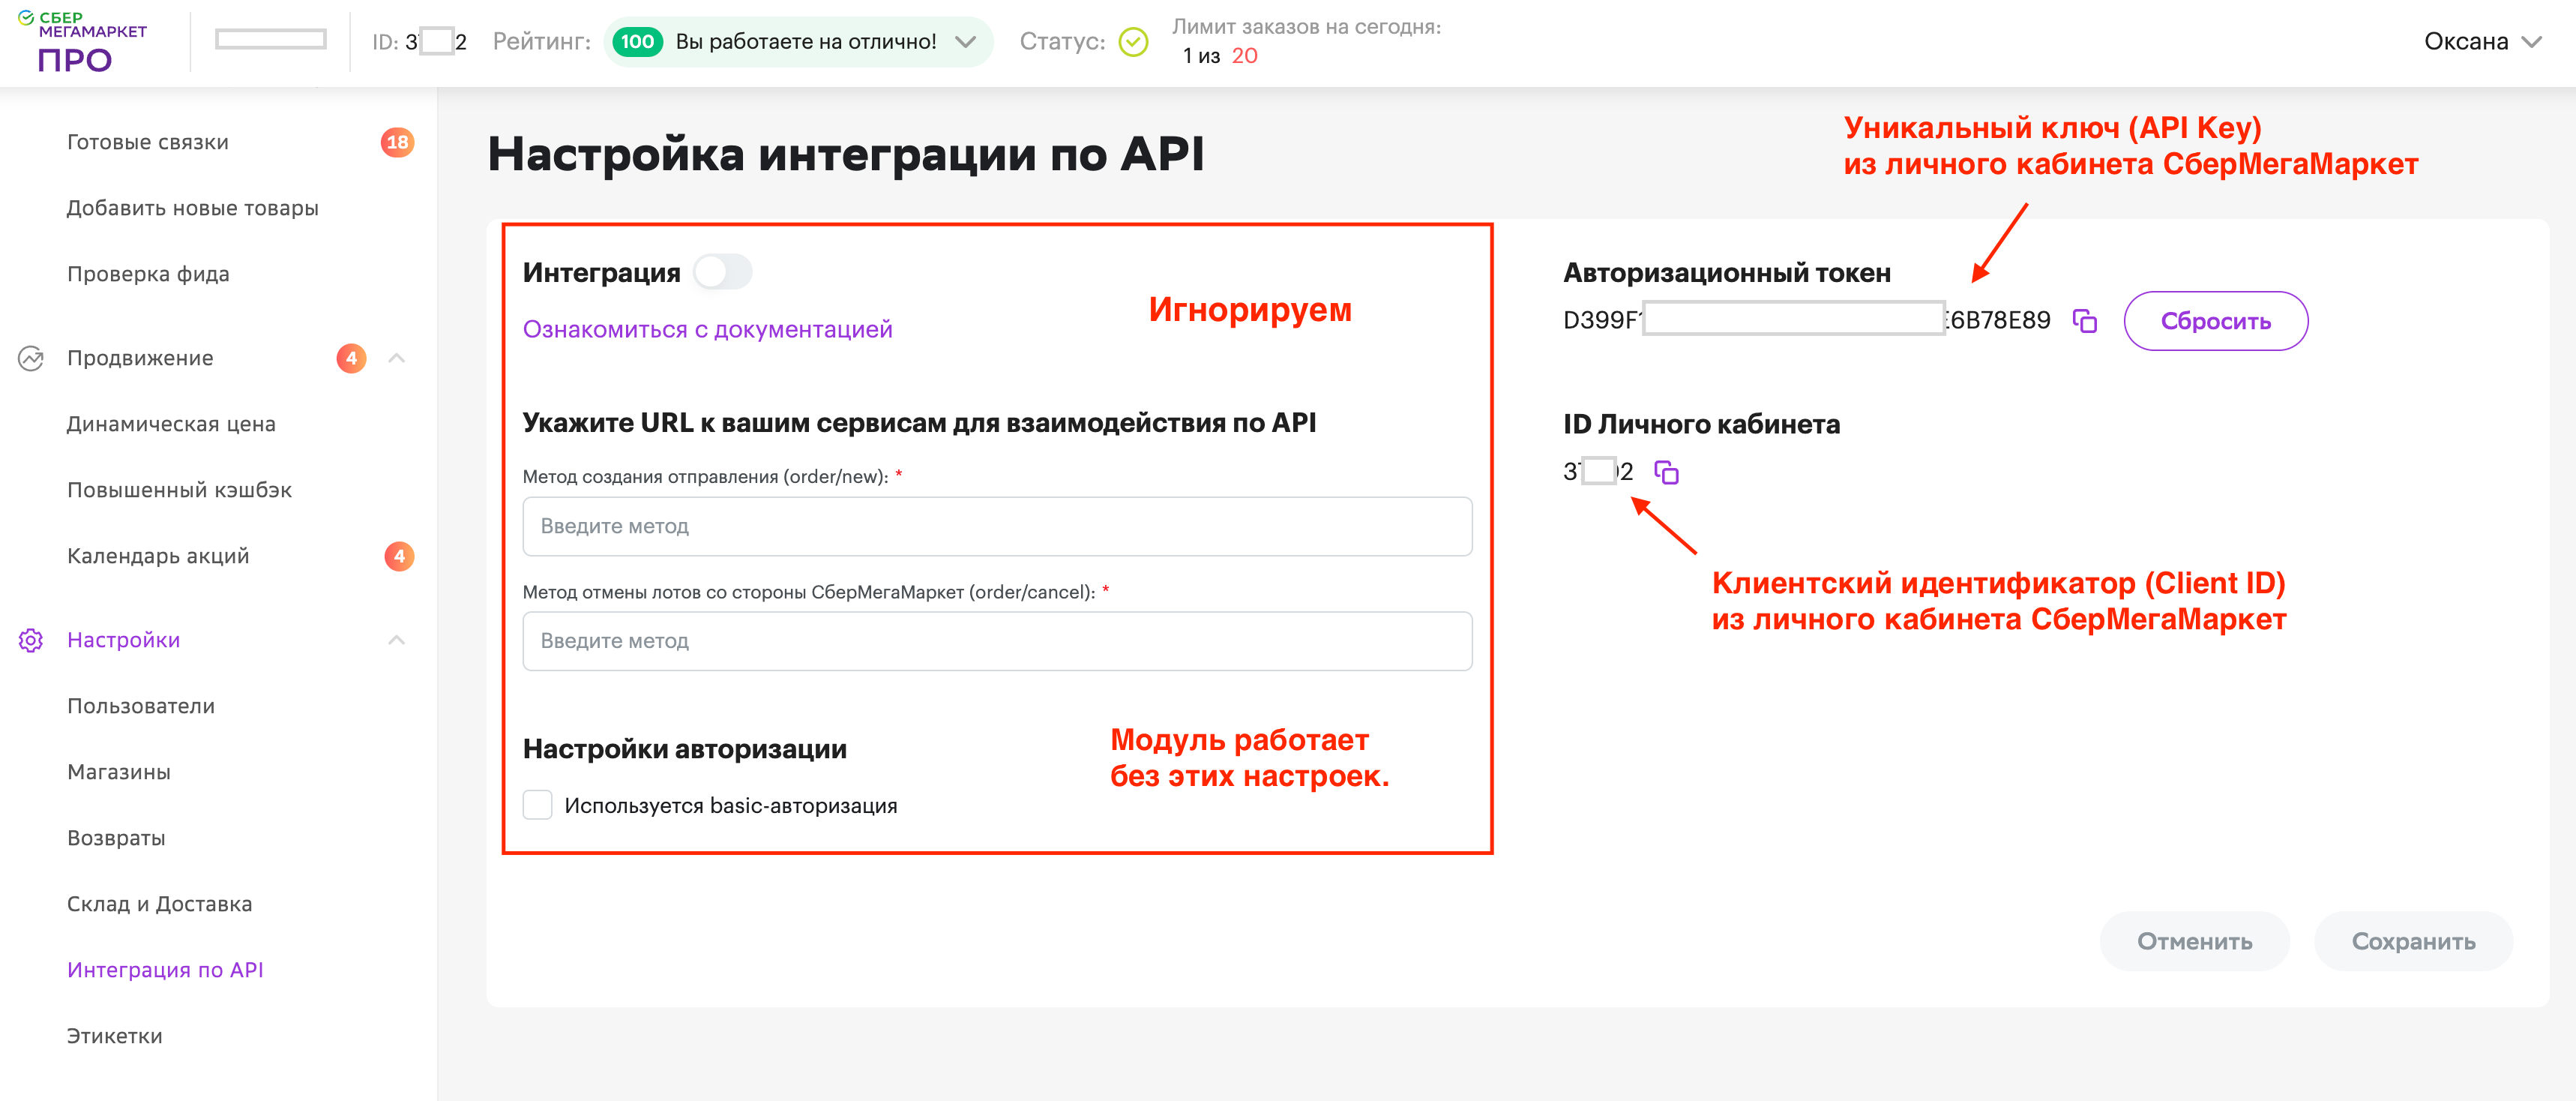Open Динамическая цена page
The width and height of the screenshot is (2576, 1101).
click(171, 424)
